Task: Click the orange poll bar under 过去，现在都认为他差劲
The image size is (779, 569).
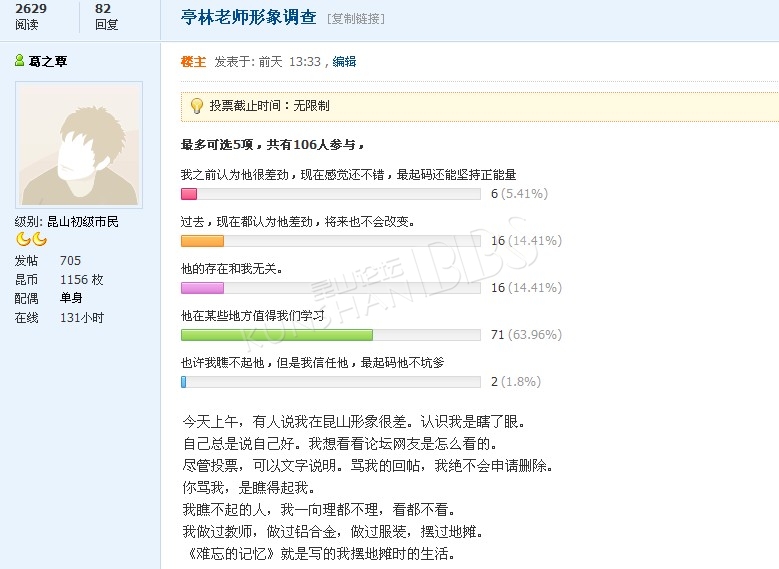Action: (x=202, y=241)
